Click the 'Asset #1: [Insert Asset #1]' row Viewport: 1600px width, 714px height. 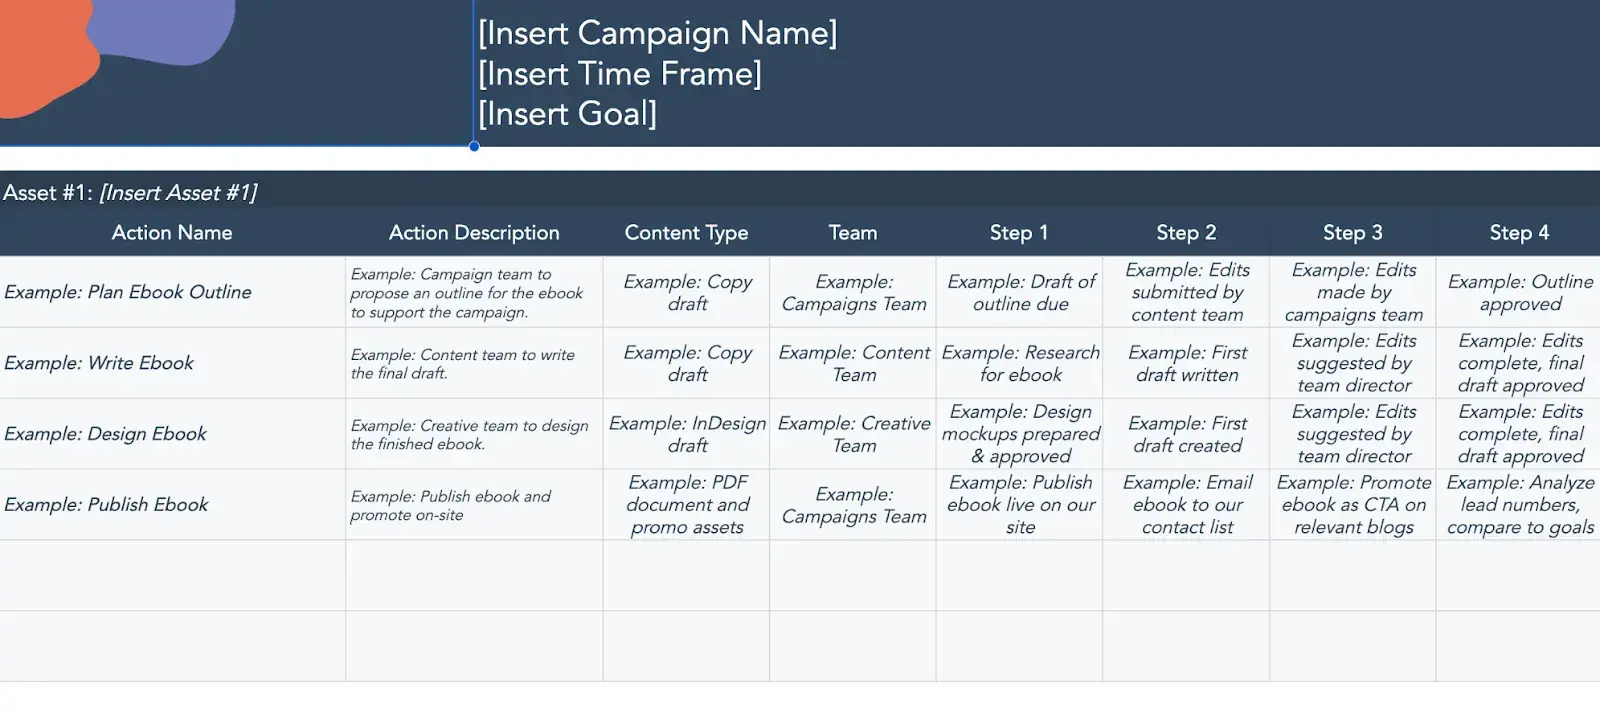pyautogui.click(x=130, y=192)
